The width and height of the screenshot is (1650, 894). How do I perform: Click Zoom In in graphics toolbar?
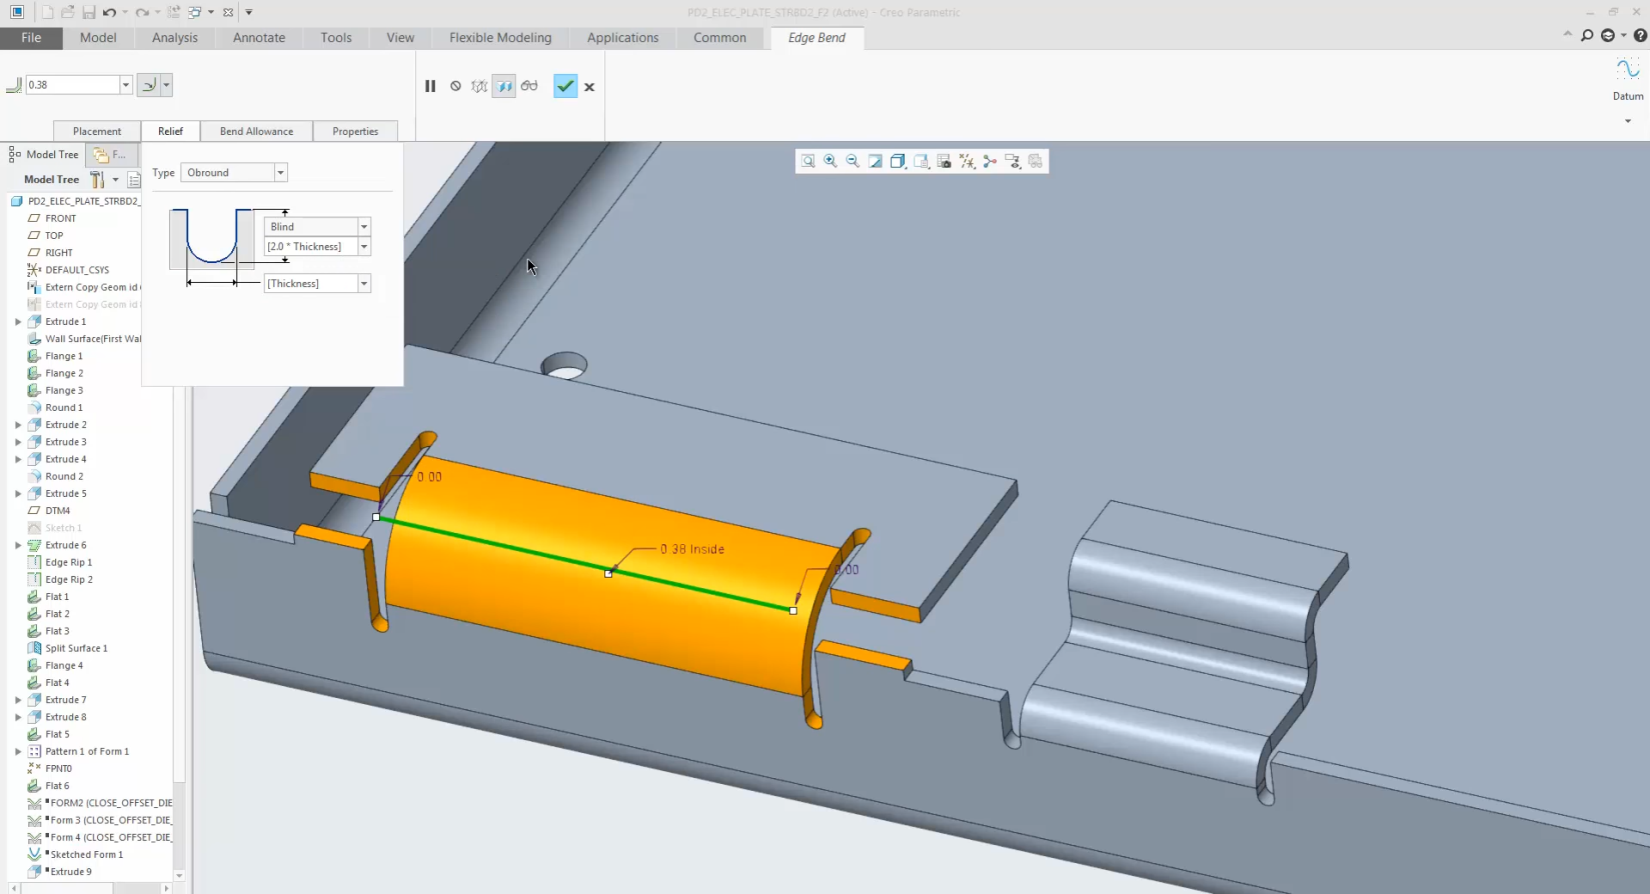pos(830,161)
